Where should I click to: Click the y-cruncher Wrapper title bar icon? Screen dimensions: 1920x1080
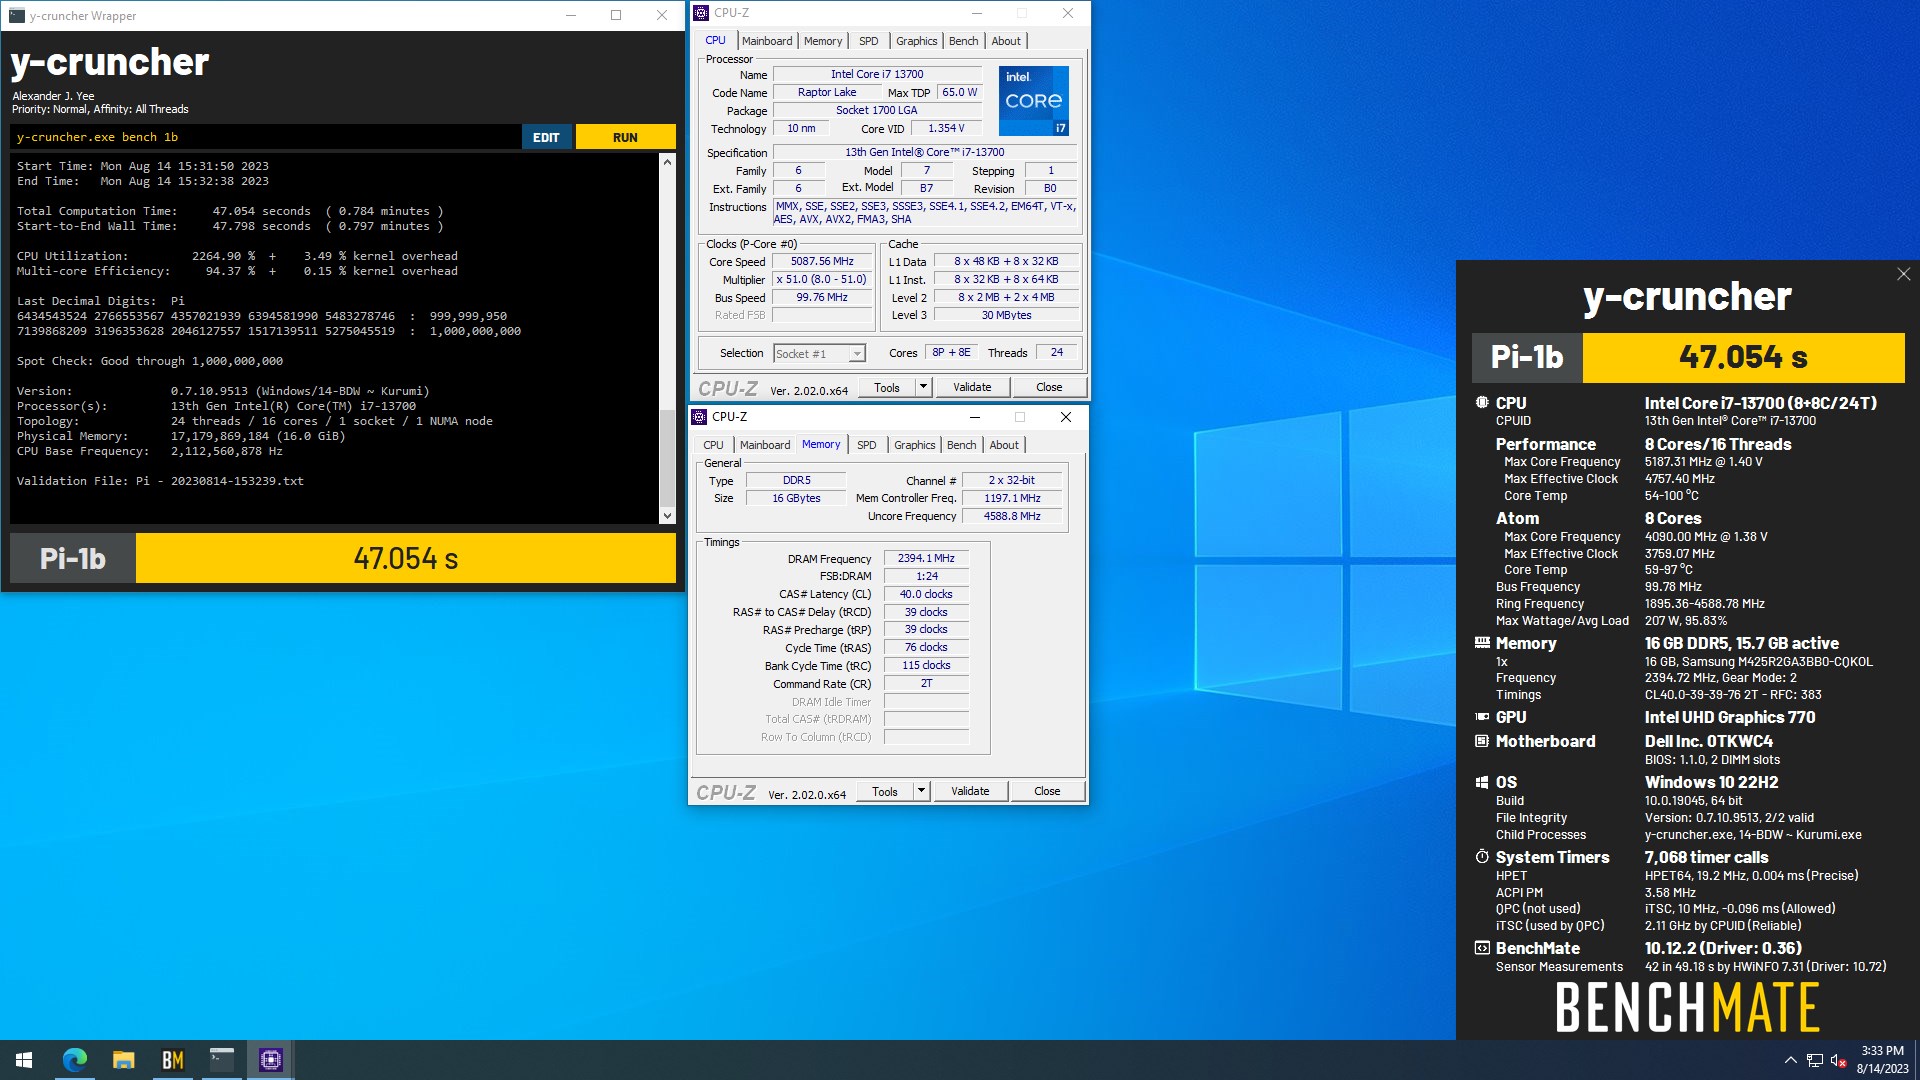tap(15, 15)
